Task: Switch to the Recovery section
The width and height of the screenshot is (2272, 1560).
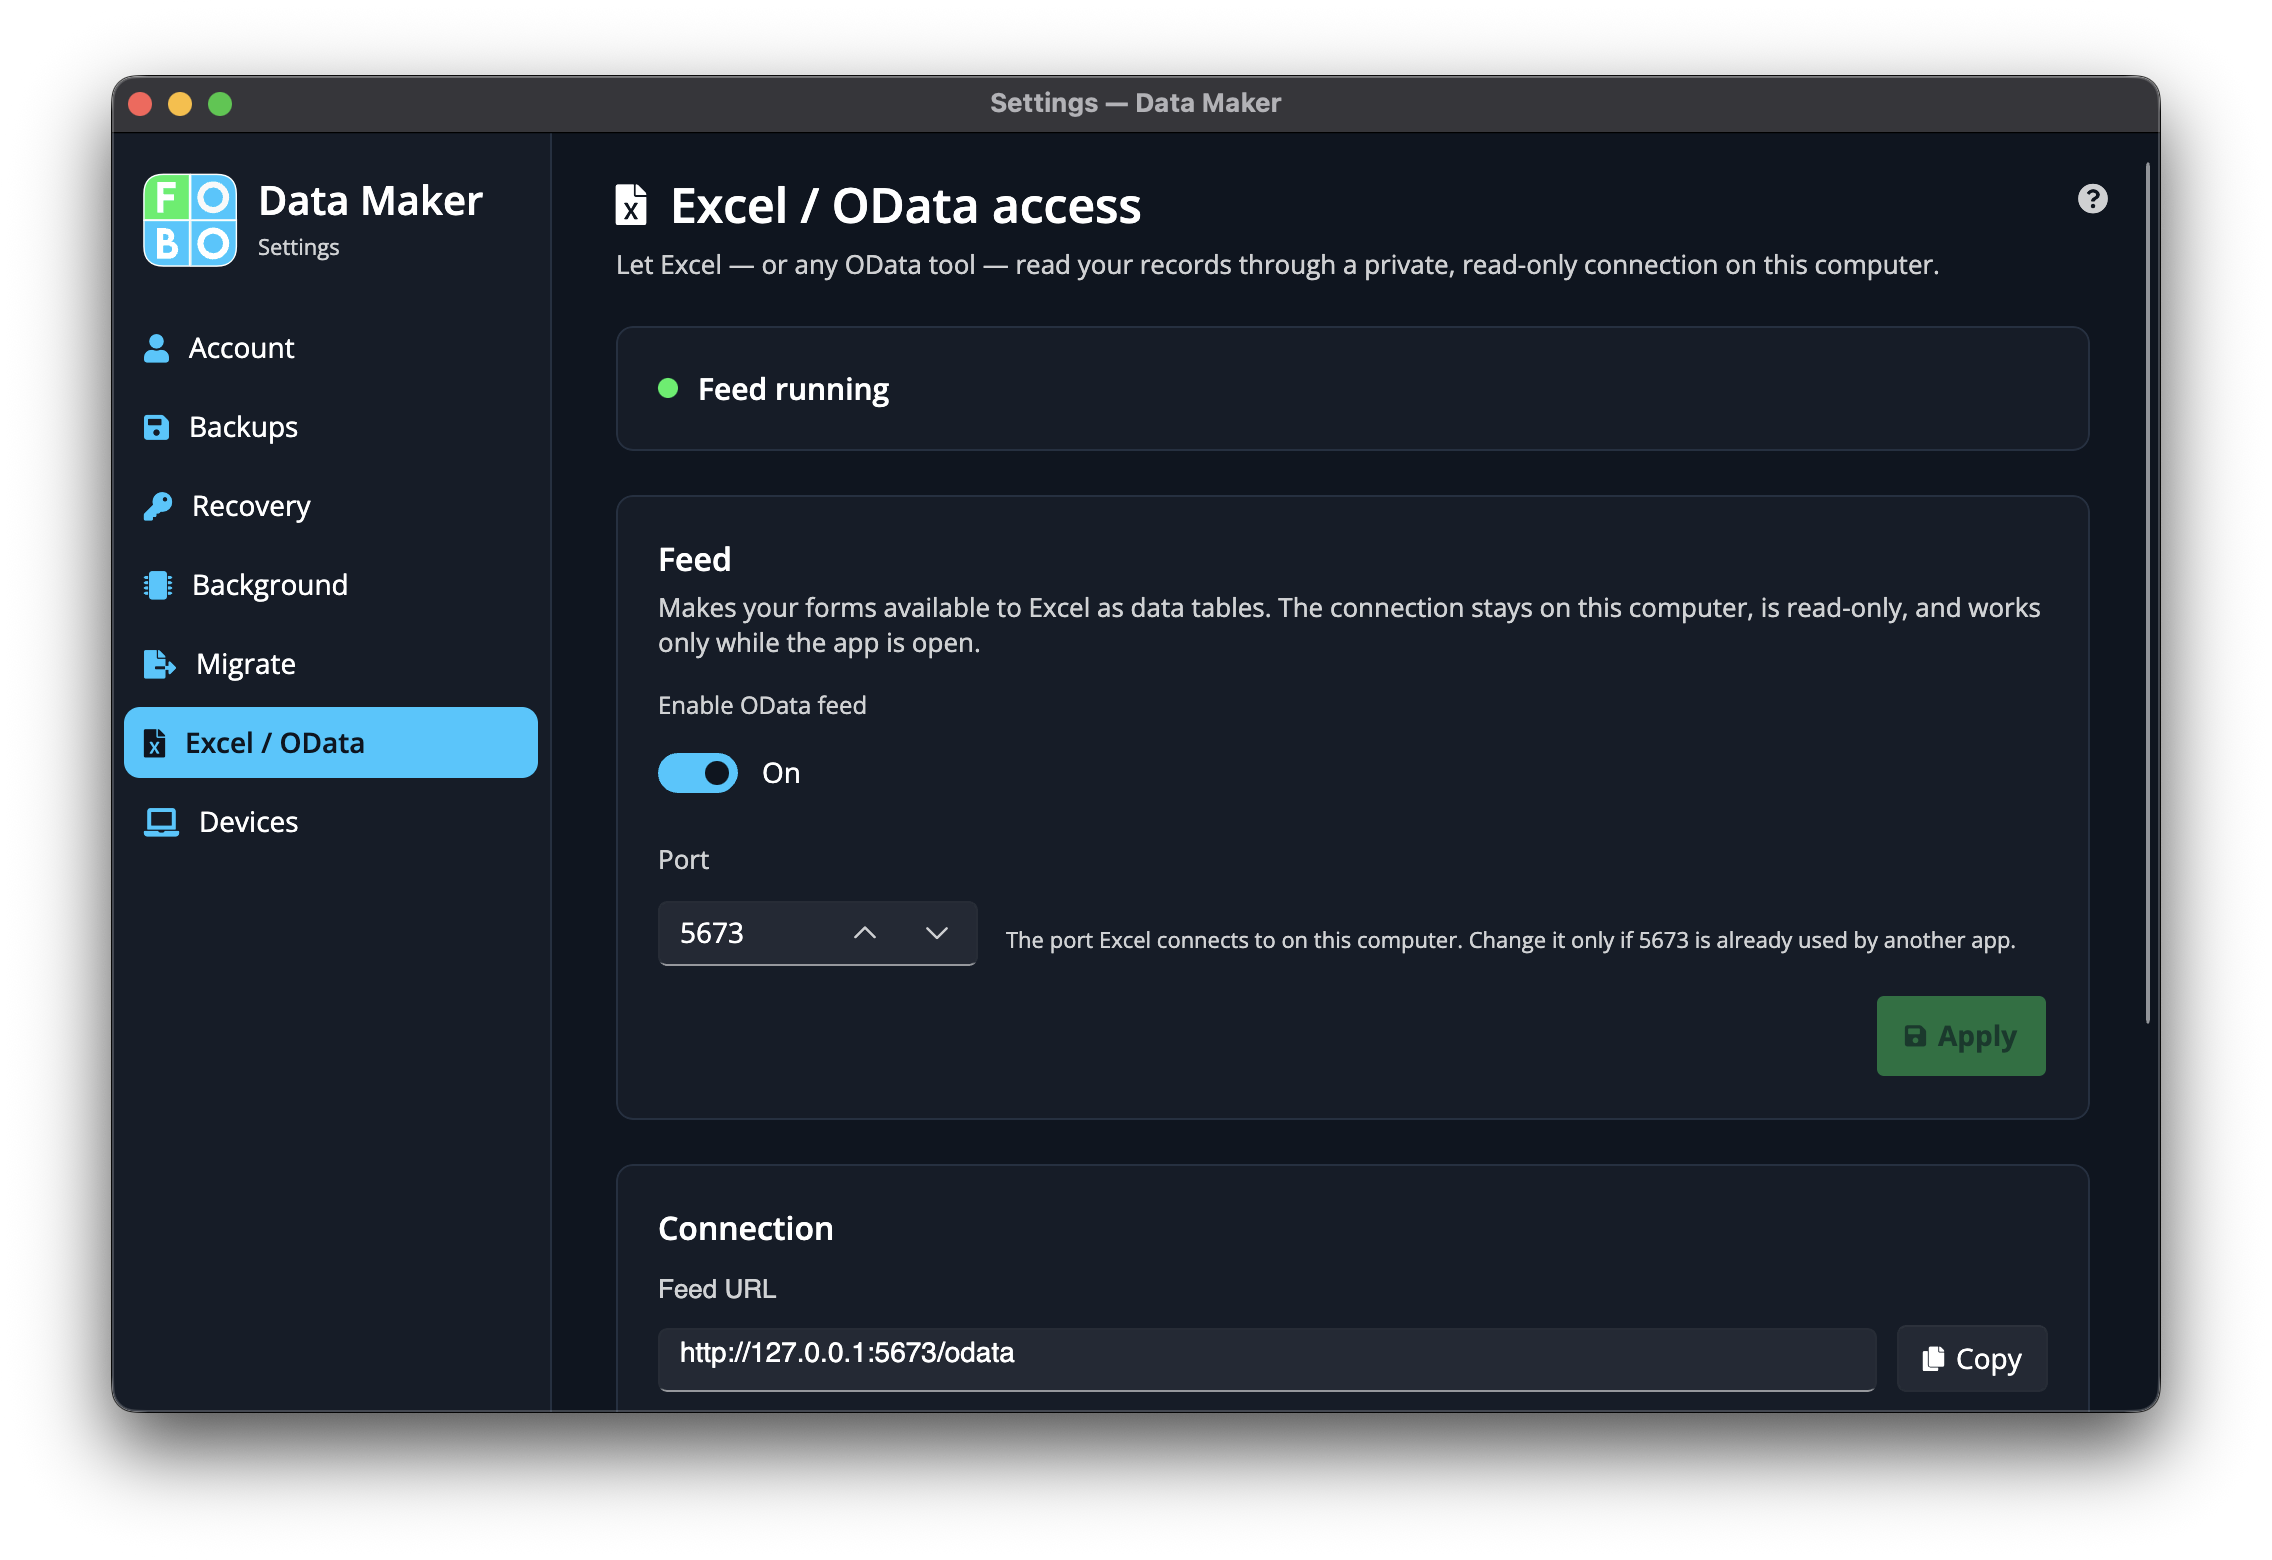Action: pos(331,506)
